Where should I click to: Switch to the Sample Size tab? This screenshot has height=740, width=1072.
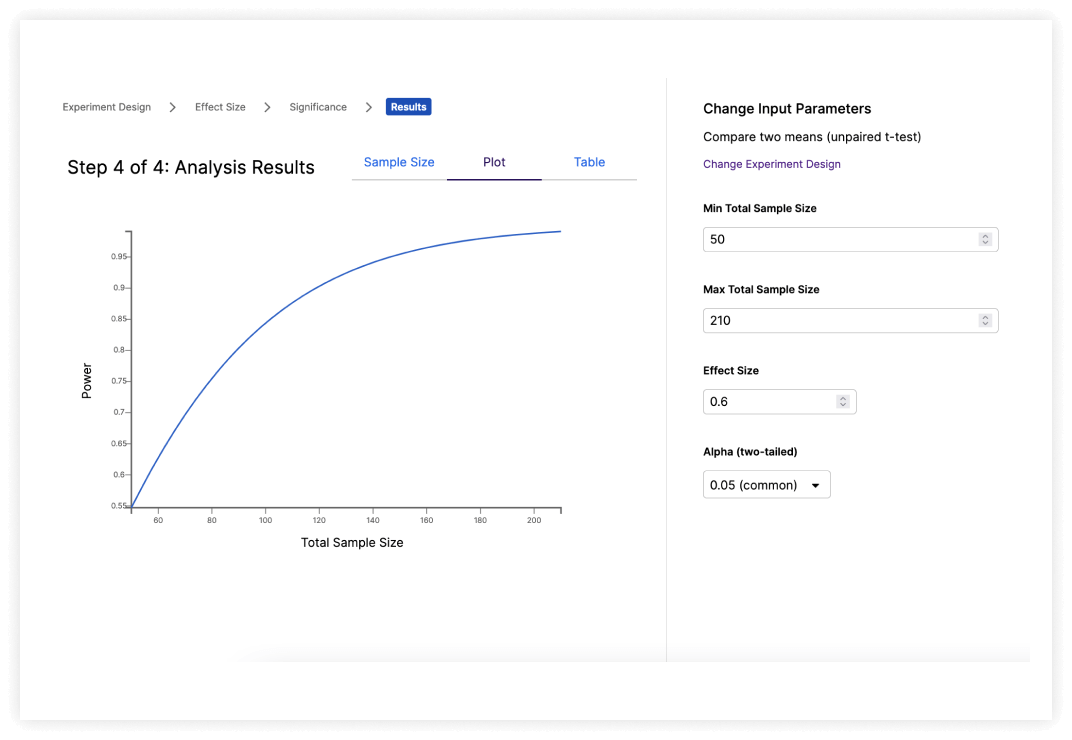tap(399, 162)
